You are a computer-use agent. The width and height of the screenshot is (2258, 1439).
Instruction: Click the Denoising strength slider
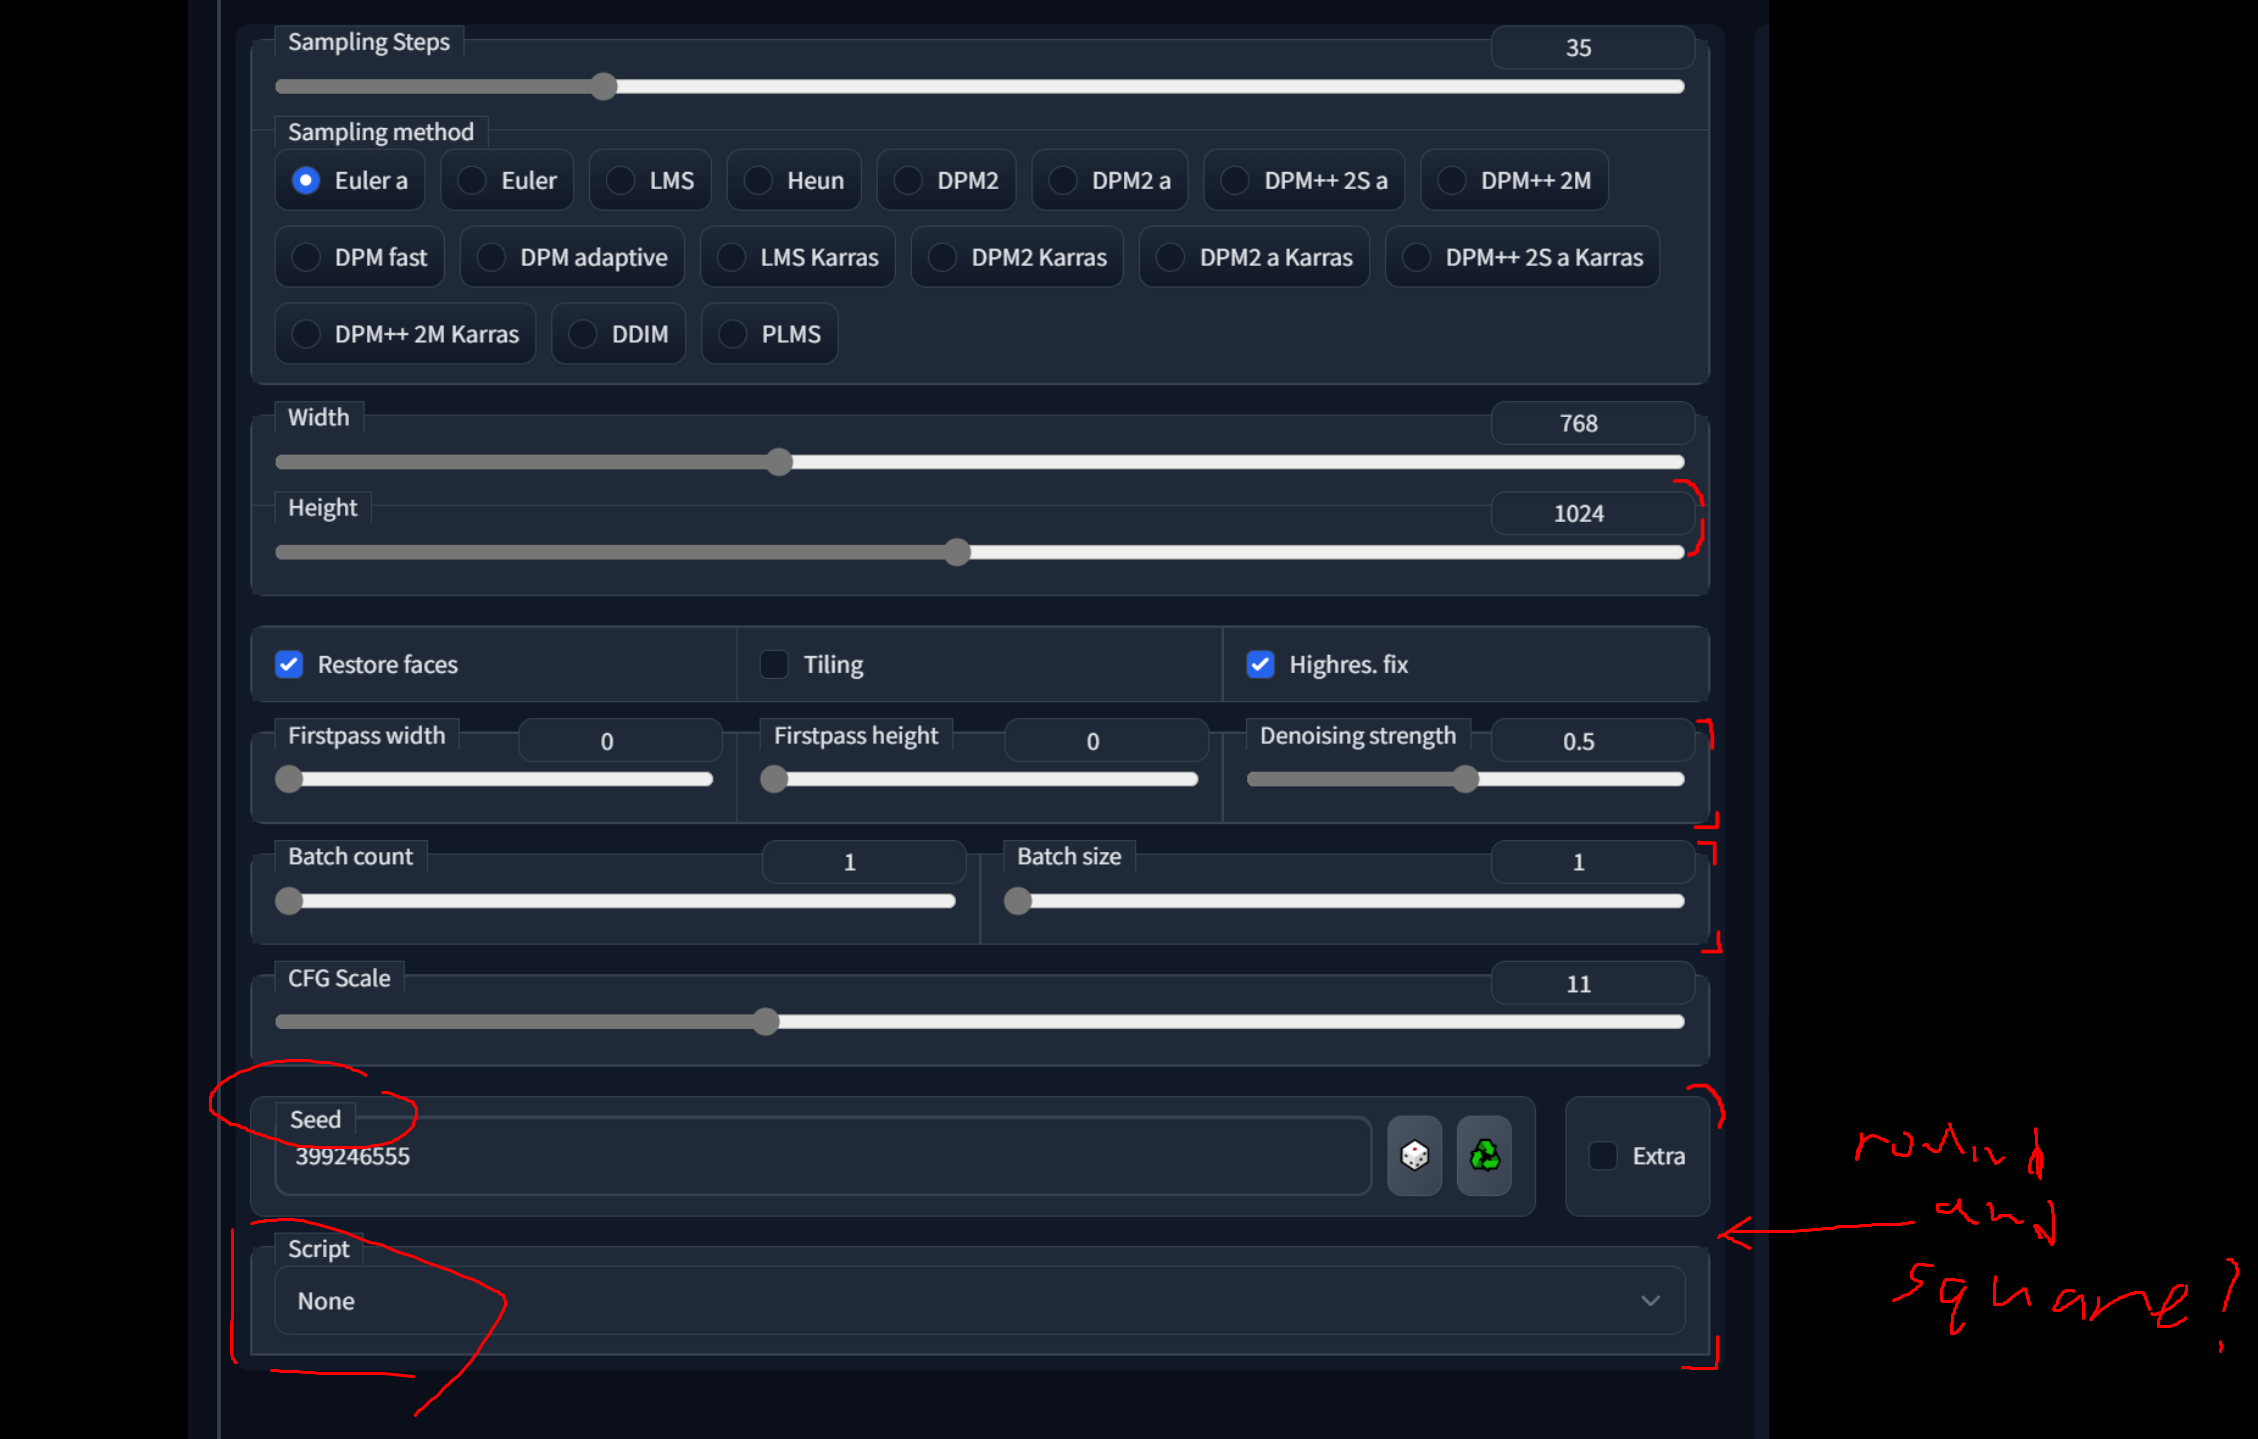coord(1465,778)
